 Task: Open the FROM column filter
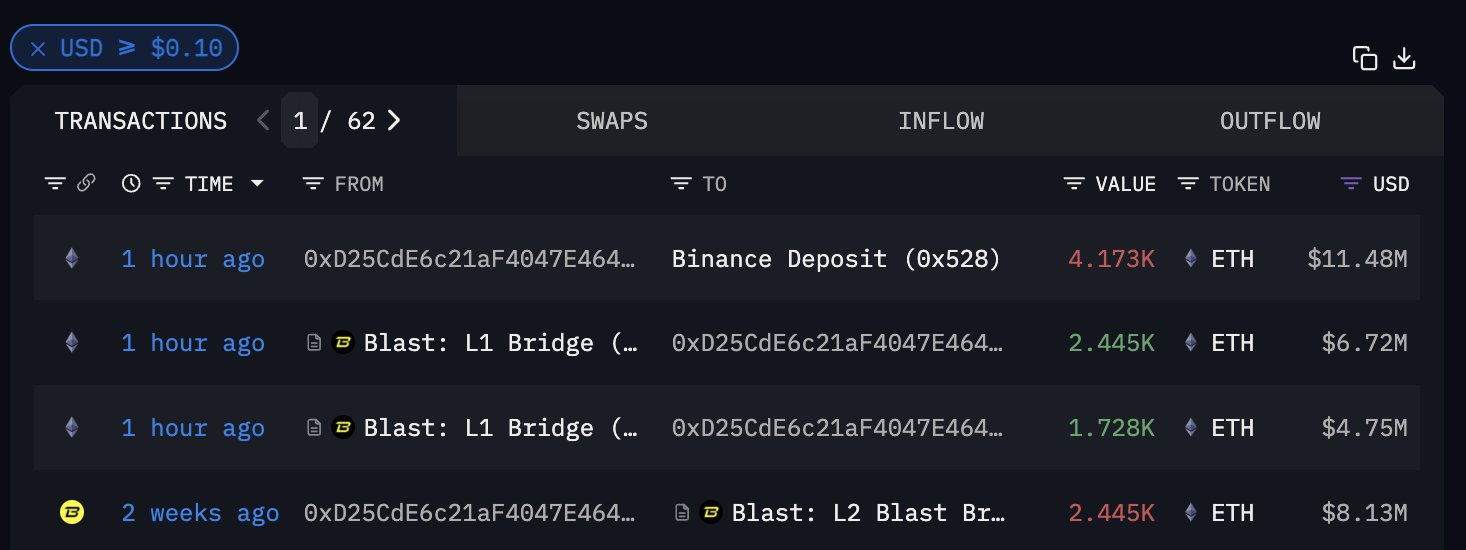pos(313,184)
